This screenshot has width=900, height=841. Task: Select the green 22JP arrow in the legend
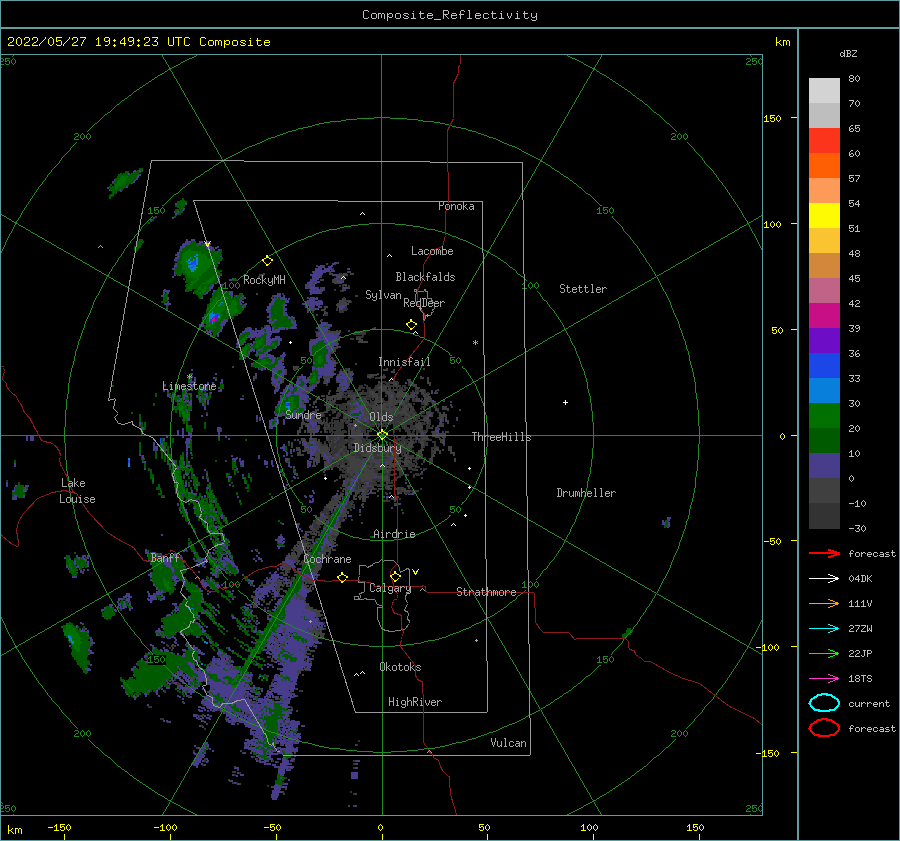coord(824,653)
